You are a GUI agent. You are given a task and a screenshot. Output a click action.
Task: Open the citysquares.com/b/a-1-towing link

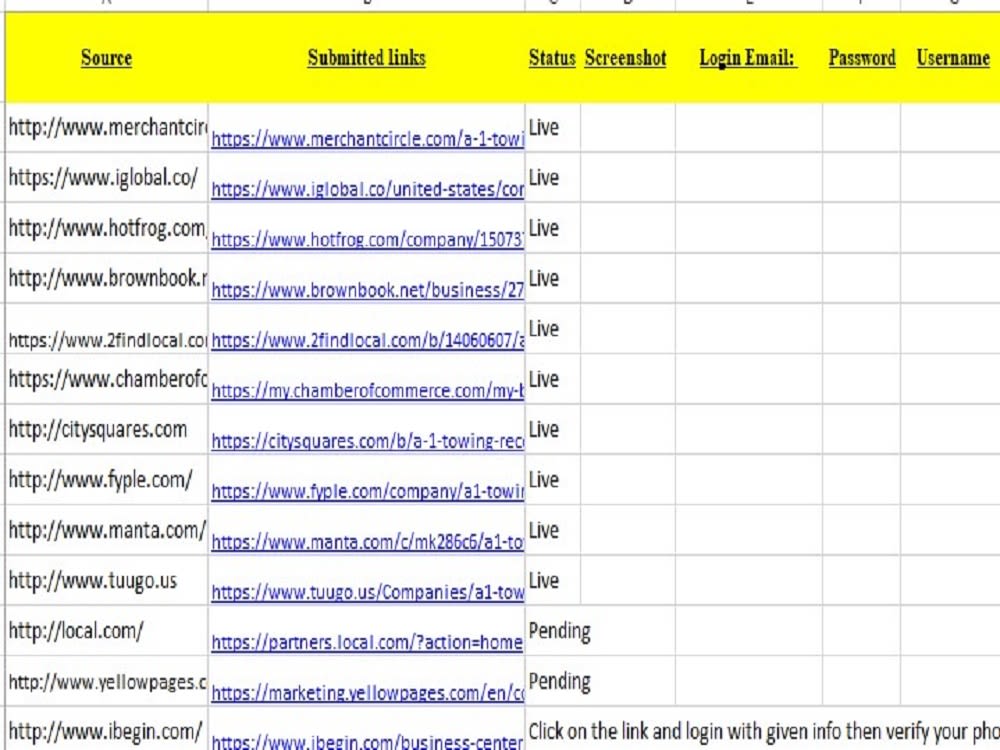pyautogui.click(x=367, y=441)
